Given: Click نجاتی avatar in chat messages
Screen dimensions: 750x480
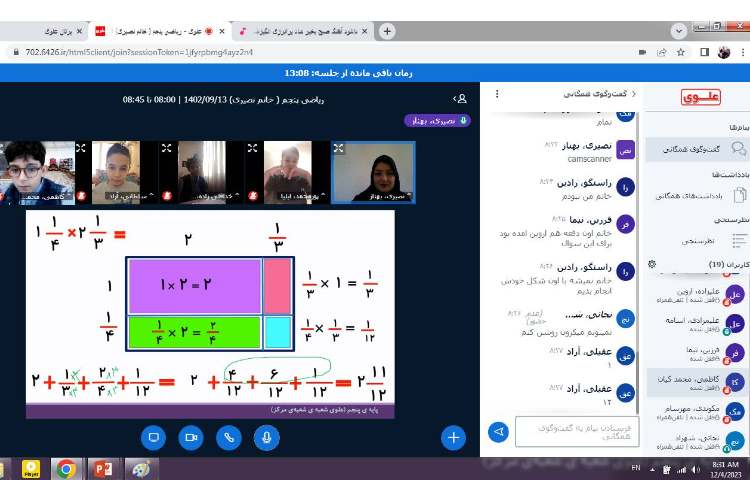Looking at the screenshot, I should (x=625, y=318).
